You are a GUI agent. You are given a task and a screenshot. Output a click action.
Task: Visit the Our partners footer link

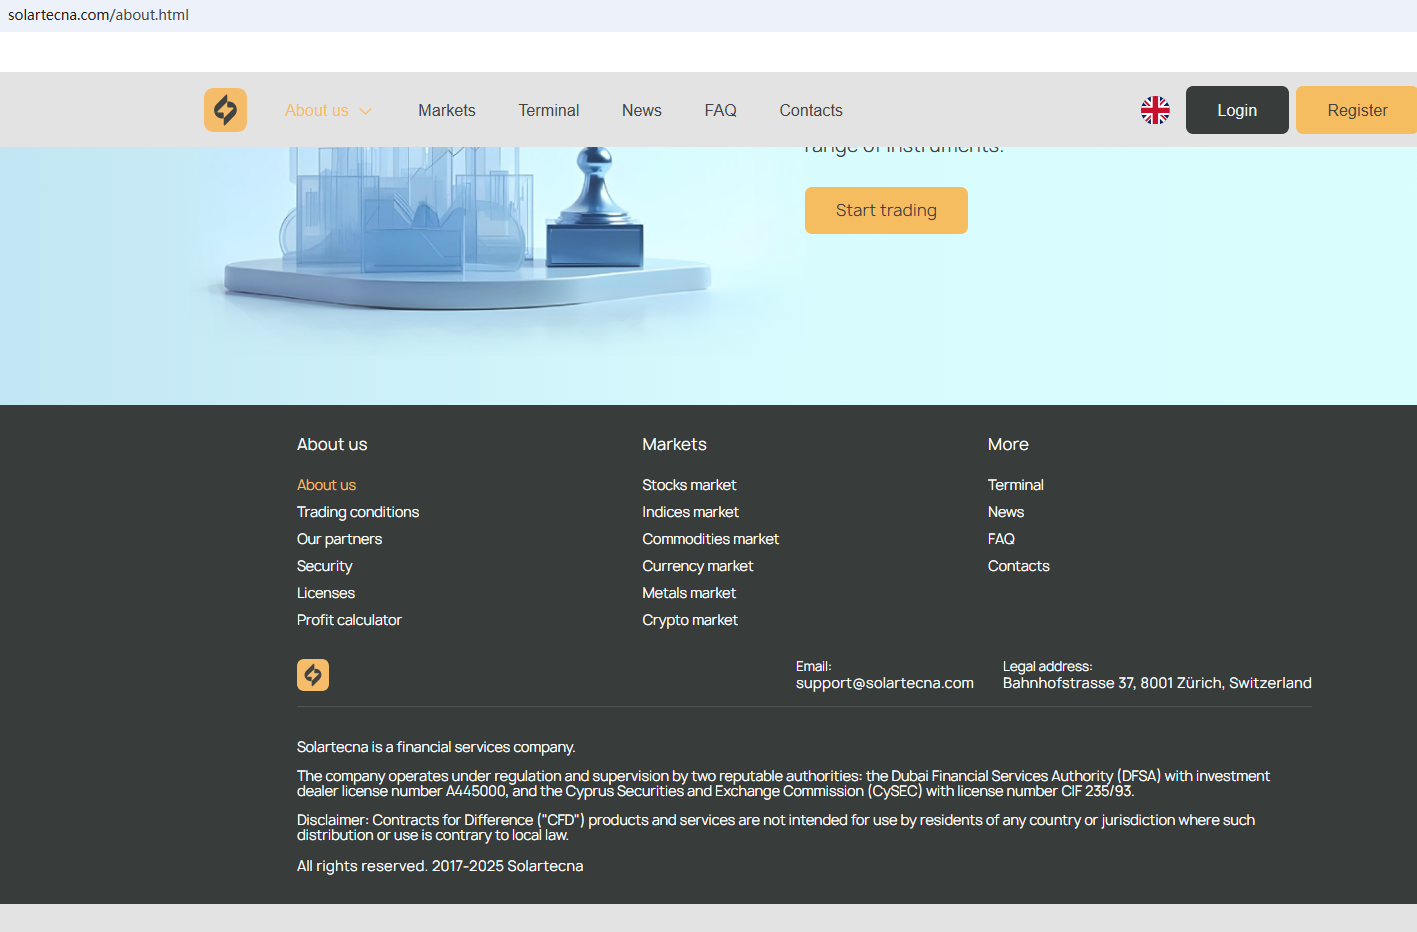coord(339,539)
